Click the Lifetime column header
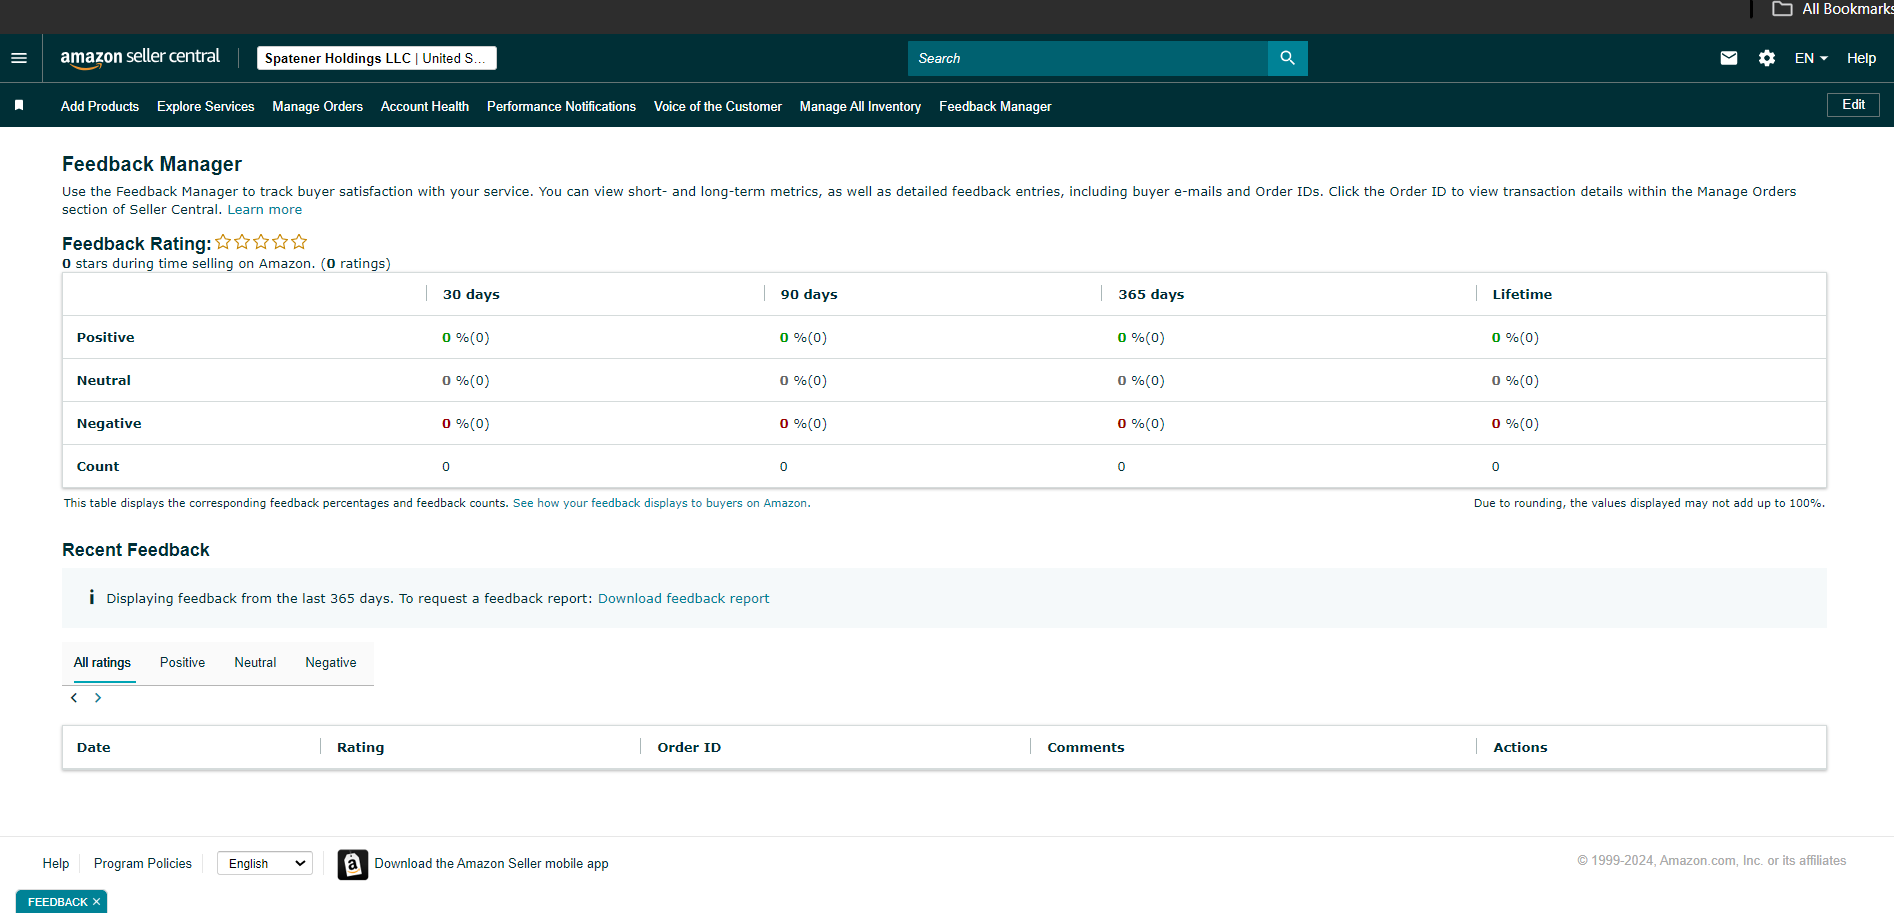1894x913 pixels. (1522, 295)
